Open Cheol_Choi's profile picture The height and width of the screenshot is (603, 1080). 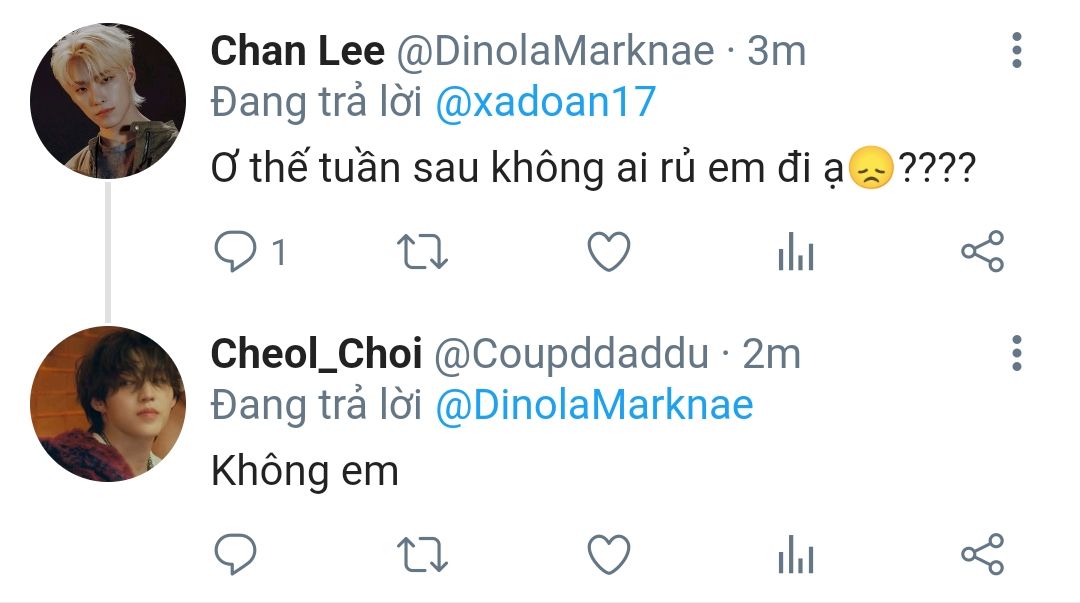[108, 403]
